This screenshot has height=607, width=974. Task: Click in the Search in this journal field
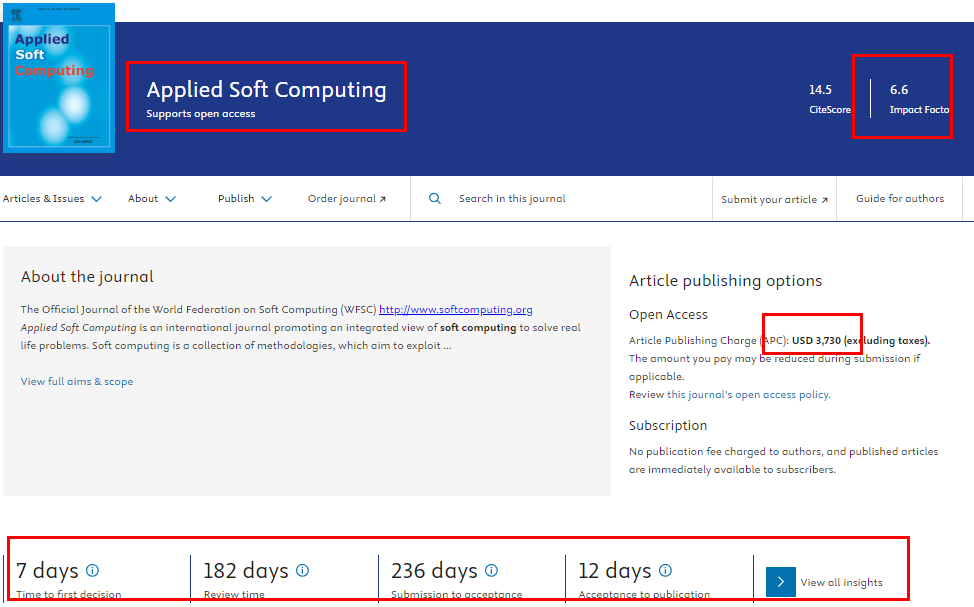[x=570, y=199]
